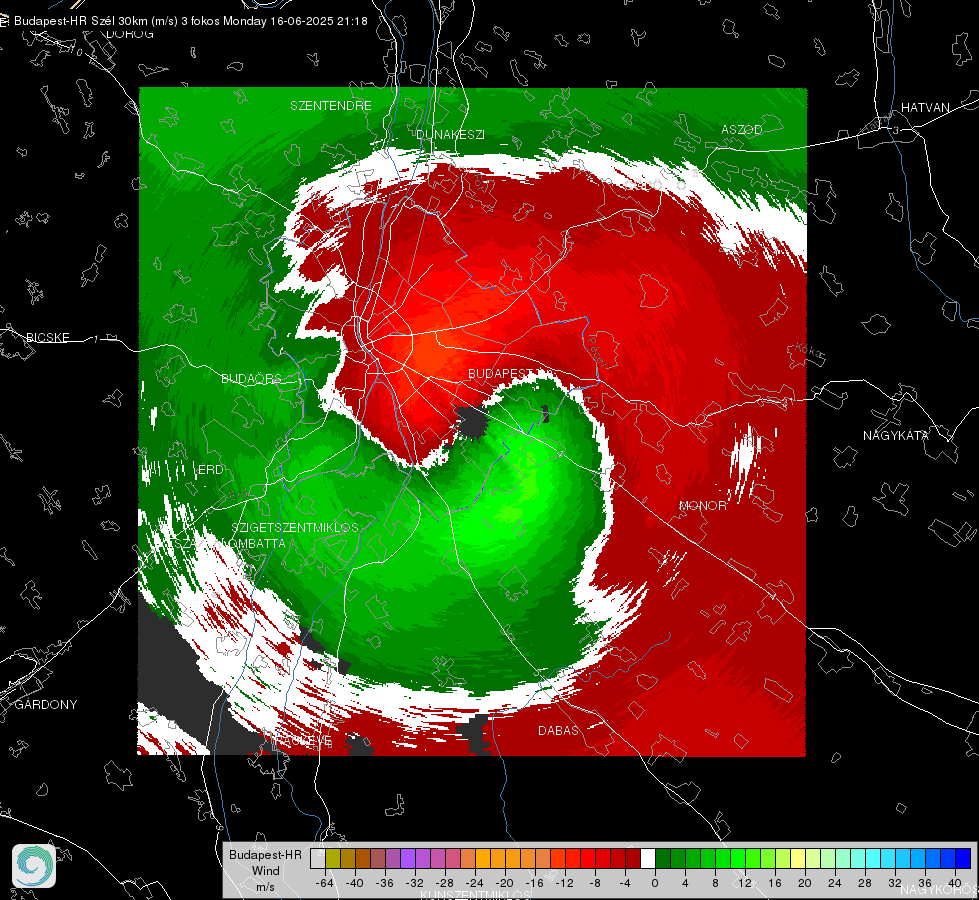Select the MONOR town label
Image resolution: width=979 pixels, height=900 pixels.
tap(703, 505)
